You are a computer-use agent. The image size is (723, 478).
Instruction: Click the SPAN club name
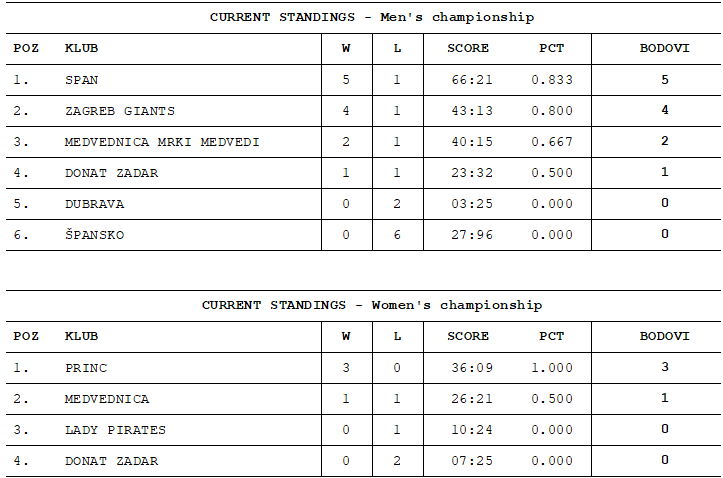click(81, 80)
